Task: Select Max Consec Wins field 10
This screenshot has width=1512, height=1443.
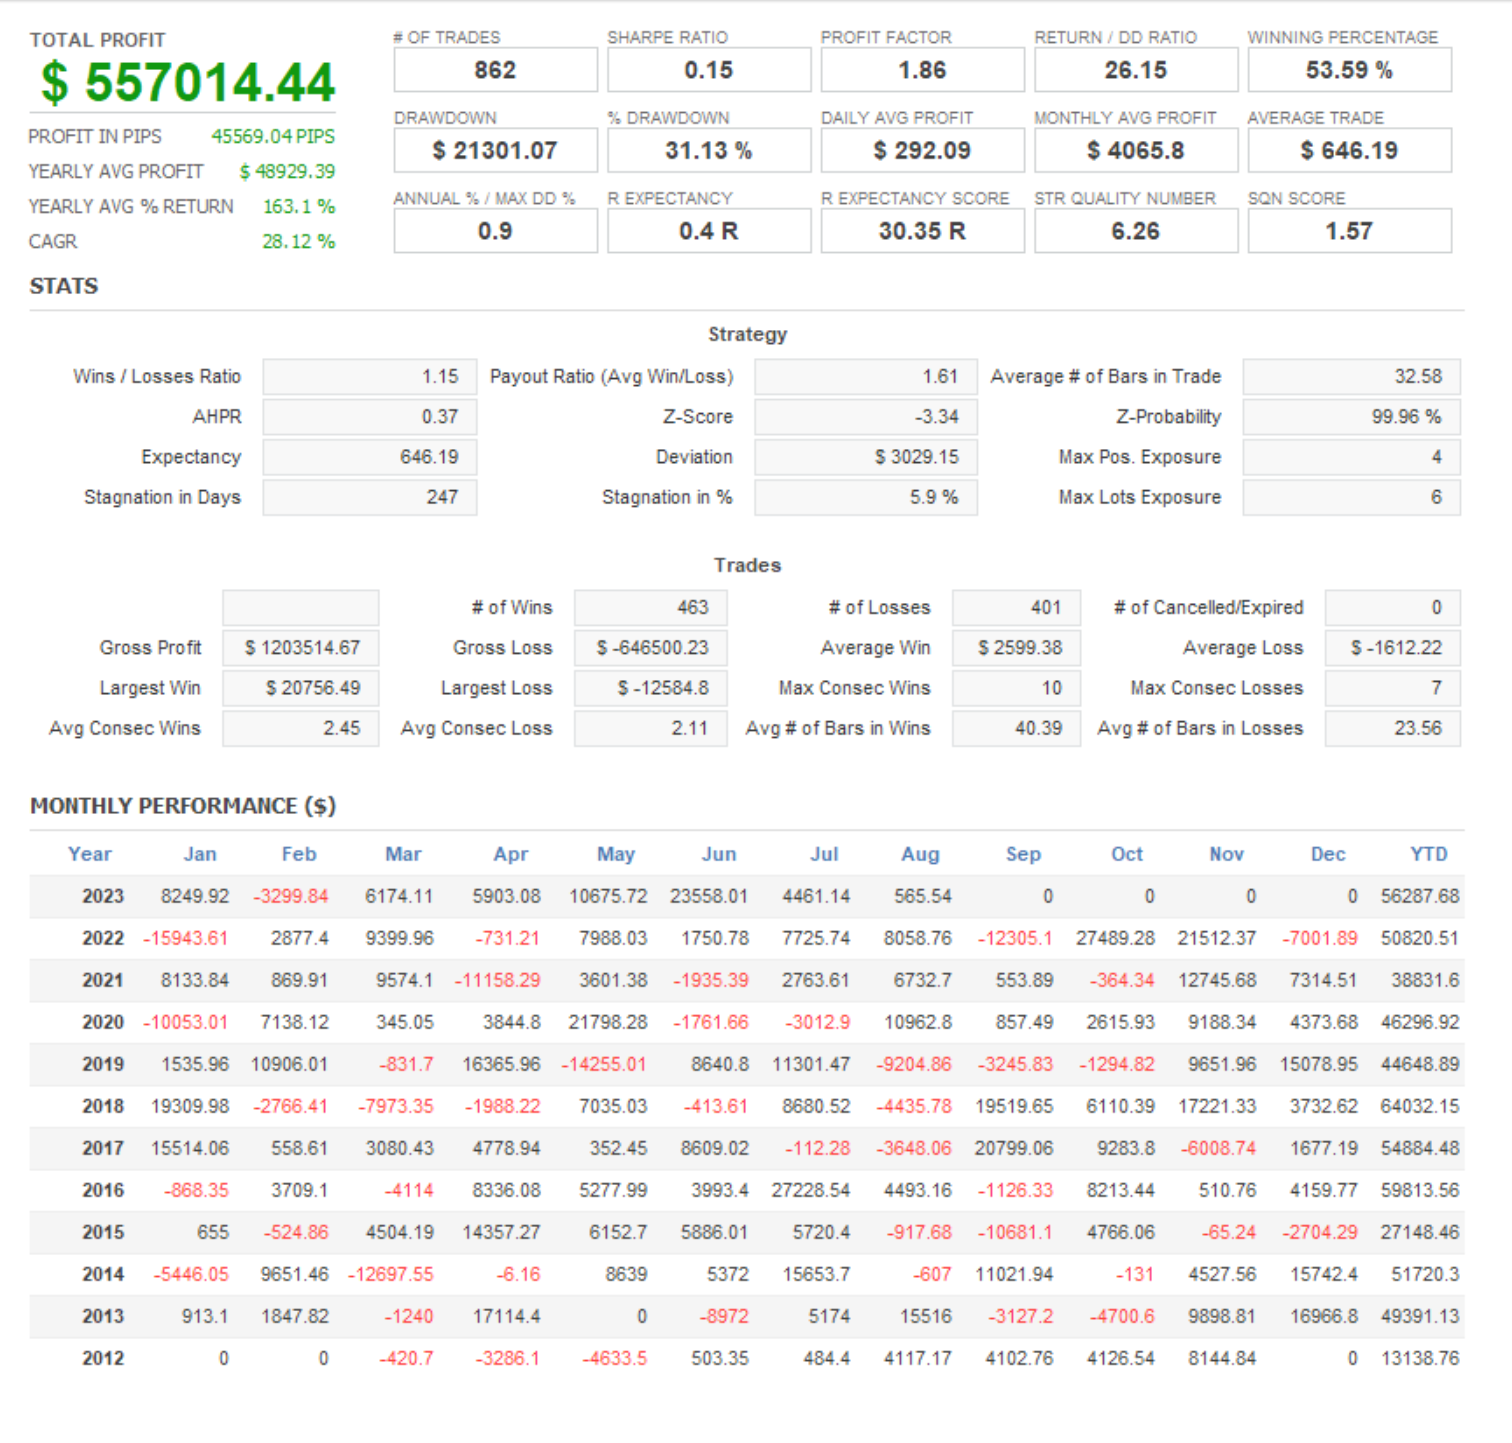Action: click(1017, 688)
